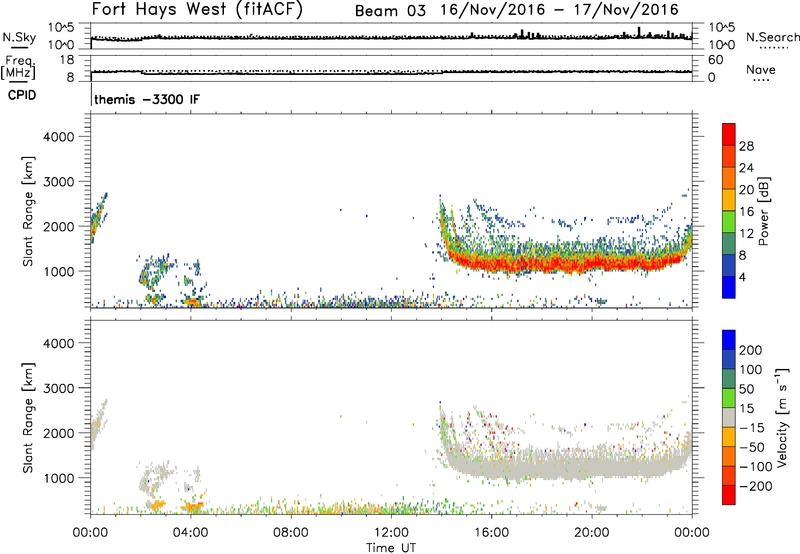Click the "08:00" time tick label
The image size is (800, 554).
click(291, 533)
